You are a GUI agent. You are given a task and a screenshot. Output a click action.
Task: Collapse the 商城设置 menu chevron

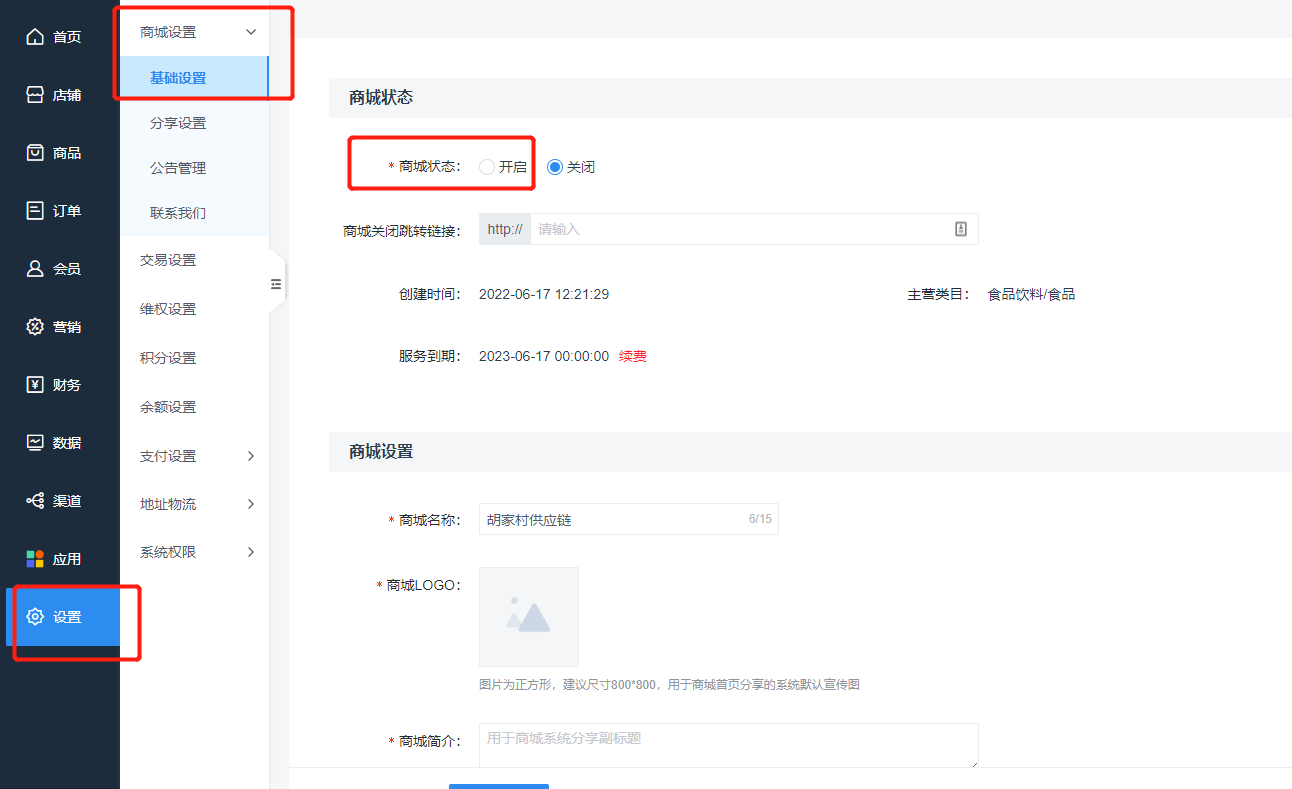tap(251, 32)
